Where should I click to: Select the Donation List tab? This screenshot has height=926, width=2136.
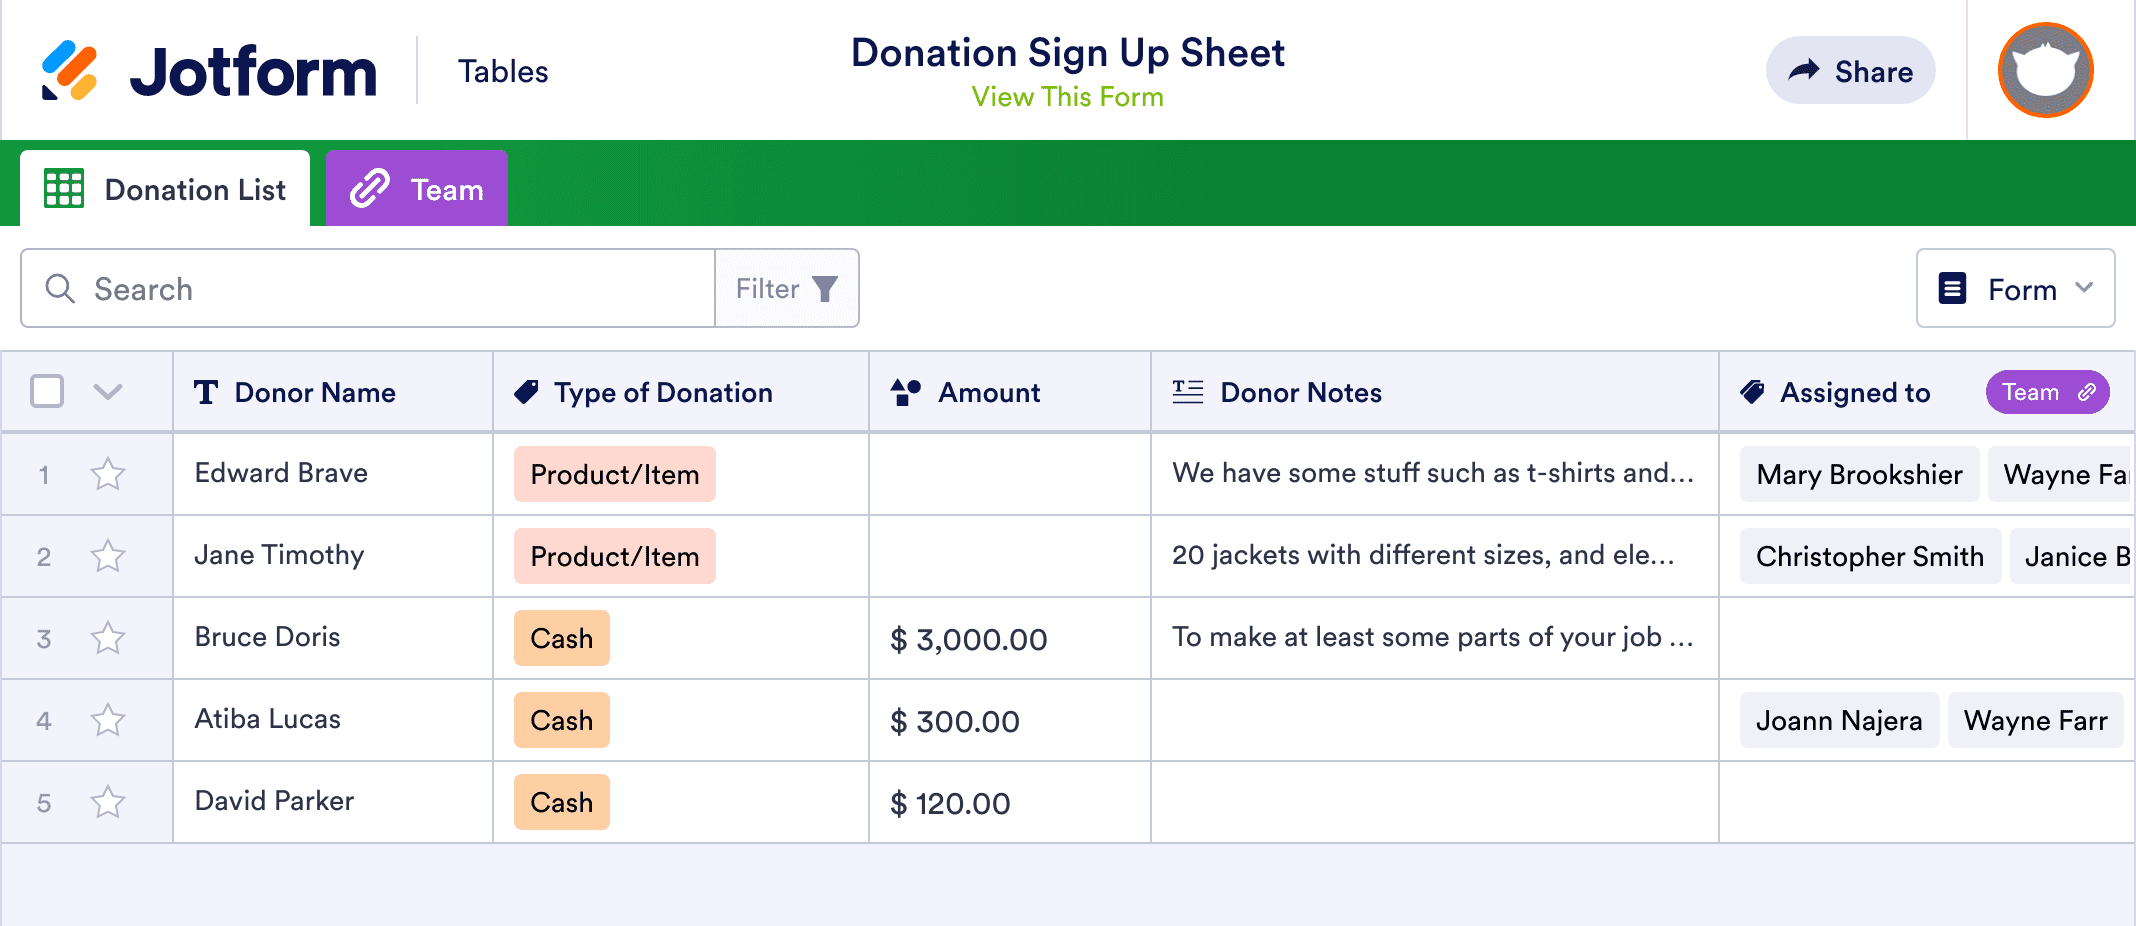pyautogui.click(x=166, y=189)
